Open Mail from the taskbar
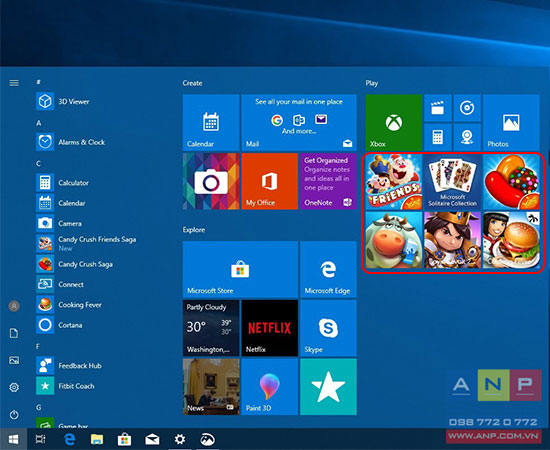This screenshot has width=550, height=450. pyautogui.click(x=152, y=439)
